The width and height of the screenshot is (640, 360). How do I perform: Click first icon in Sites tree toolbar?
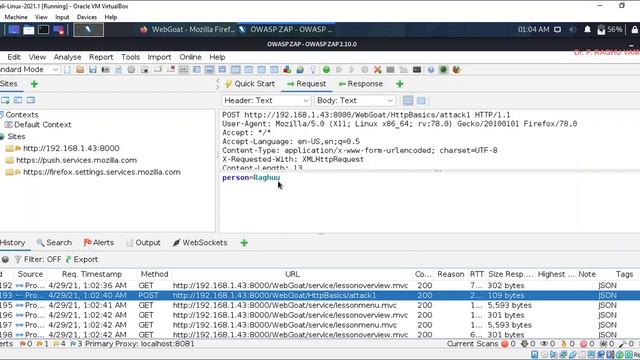(x=5, y=100)
